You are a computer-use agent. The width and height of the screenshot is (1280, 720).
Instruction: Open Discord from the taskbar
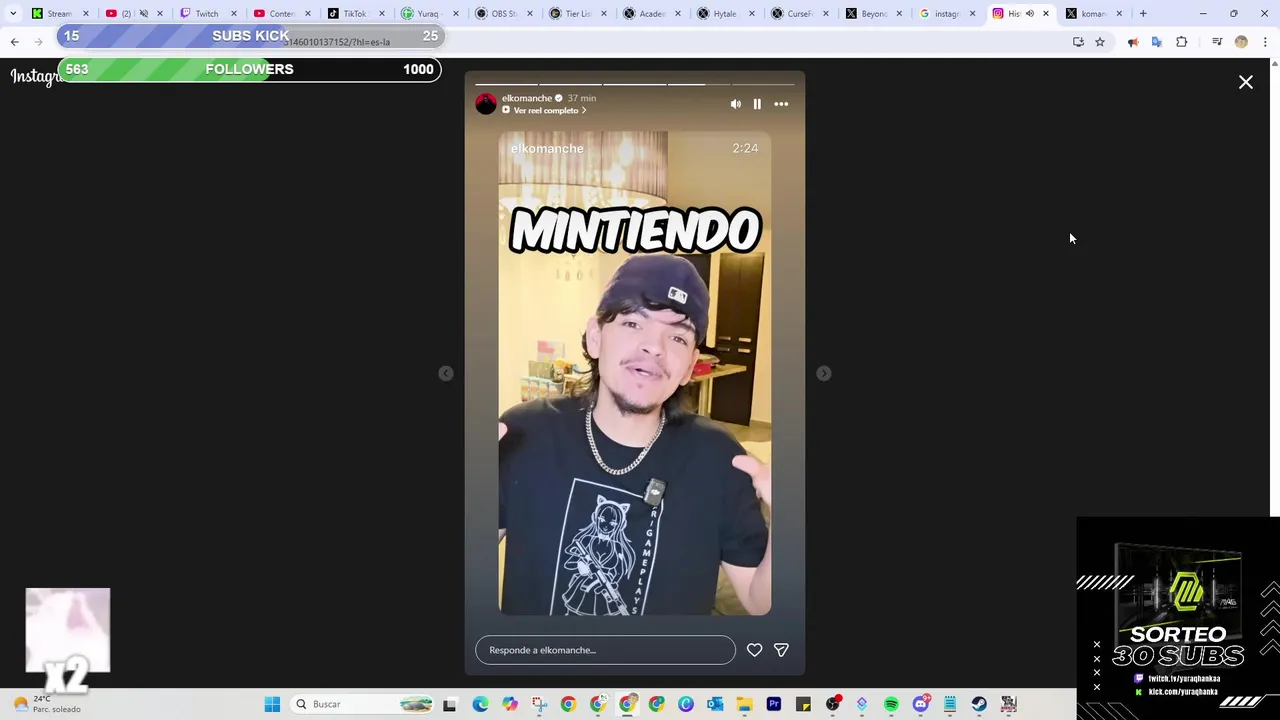[x=920, y=704]
